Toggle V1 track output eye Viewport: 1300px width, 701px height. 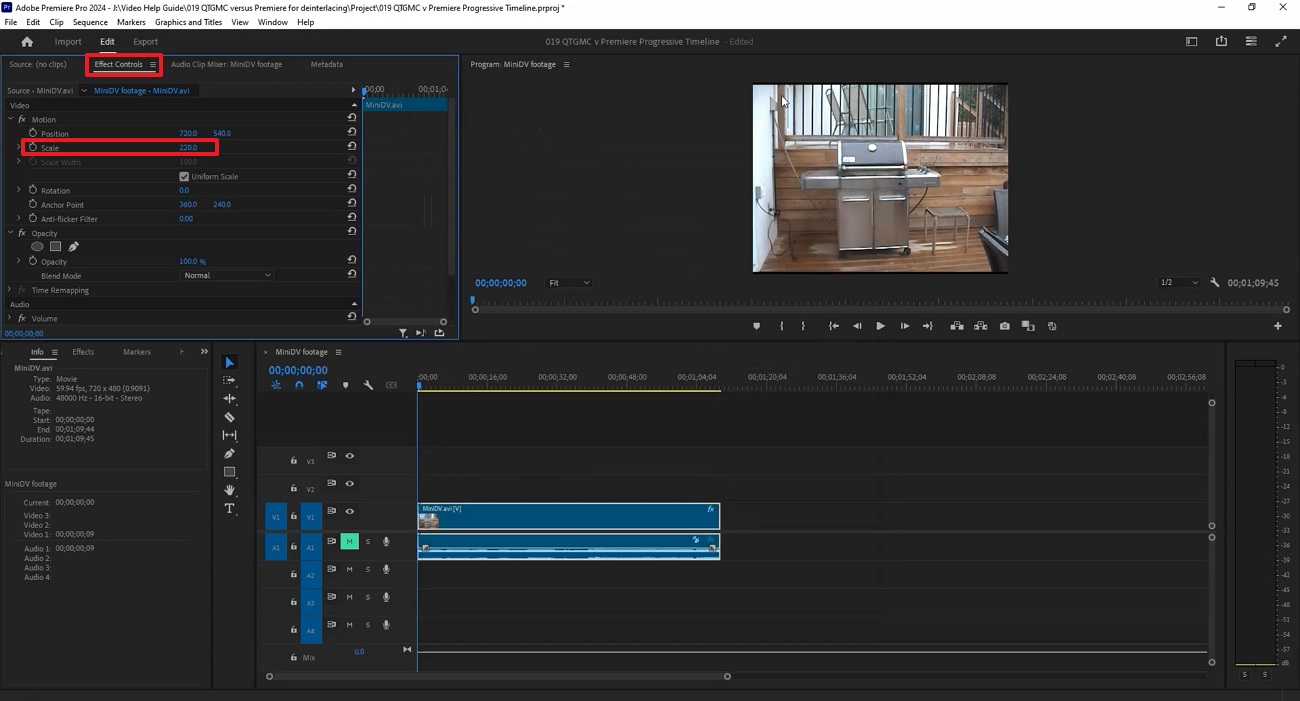(x=350, y=512)
